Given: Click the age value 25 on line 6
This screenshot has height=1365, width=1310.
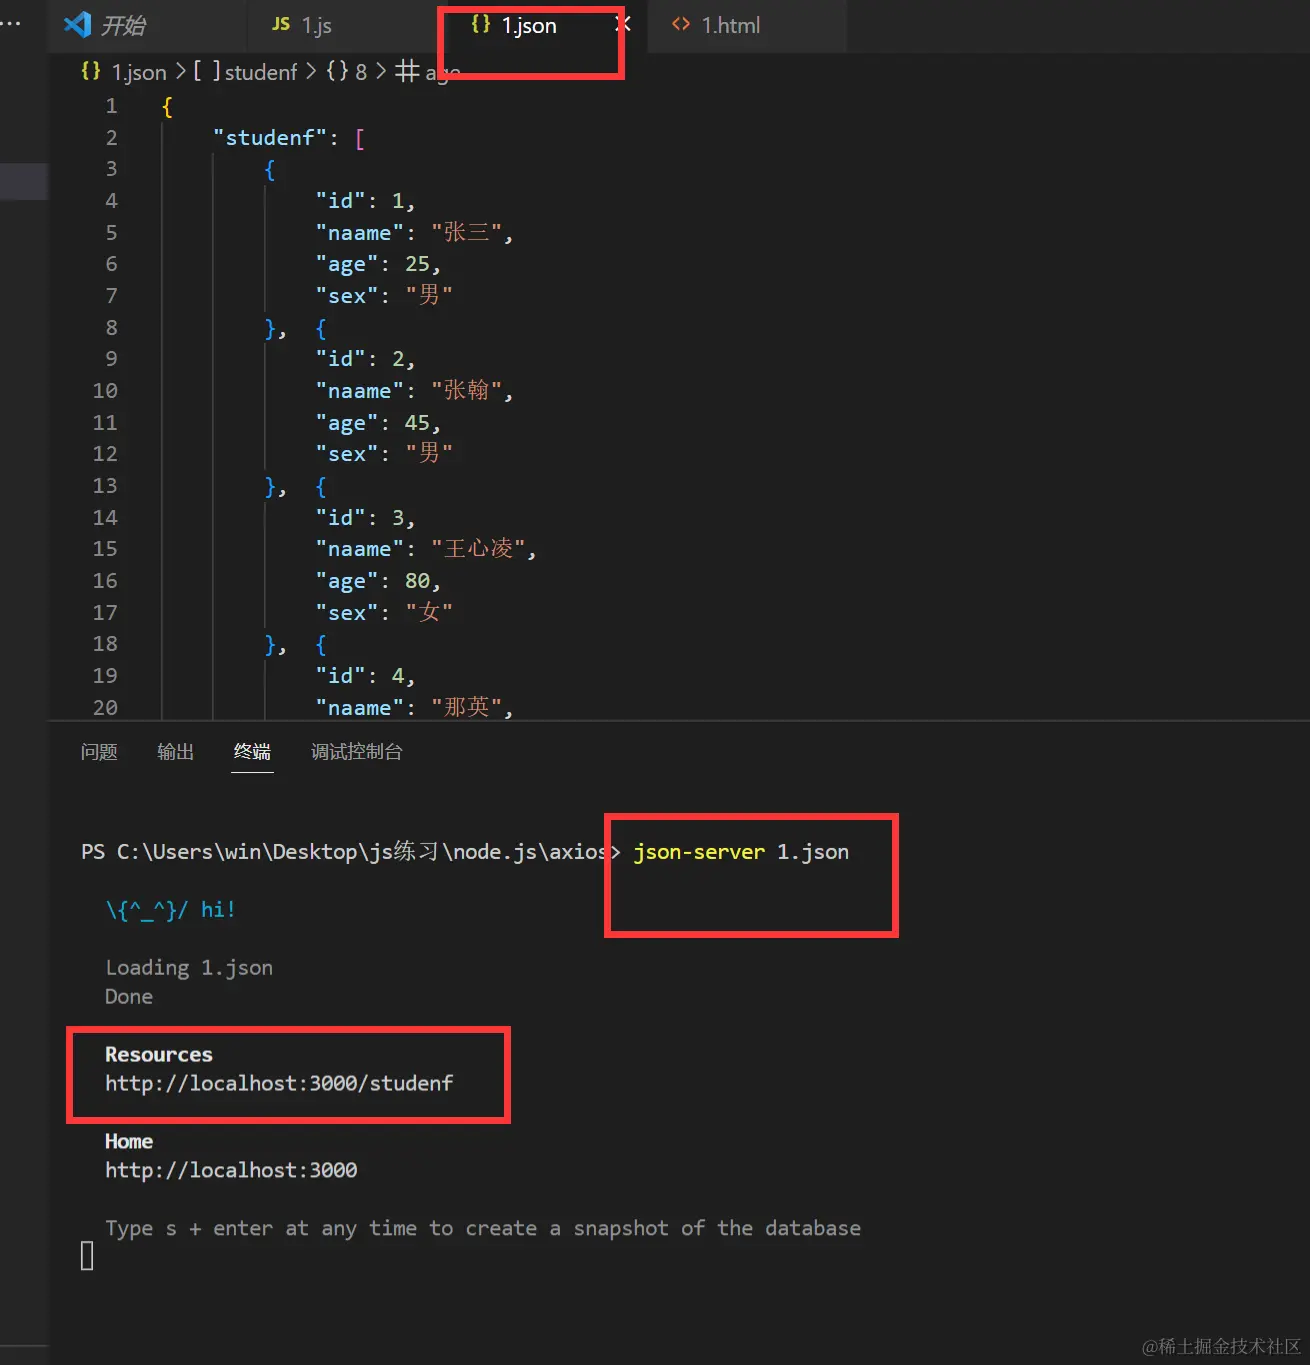Looking at the screenshot, I should click(417, 264).
